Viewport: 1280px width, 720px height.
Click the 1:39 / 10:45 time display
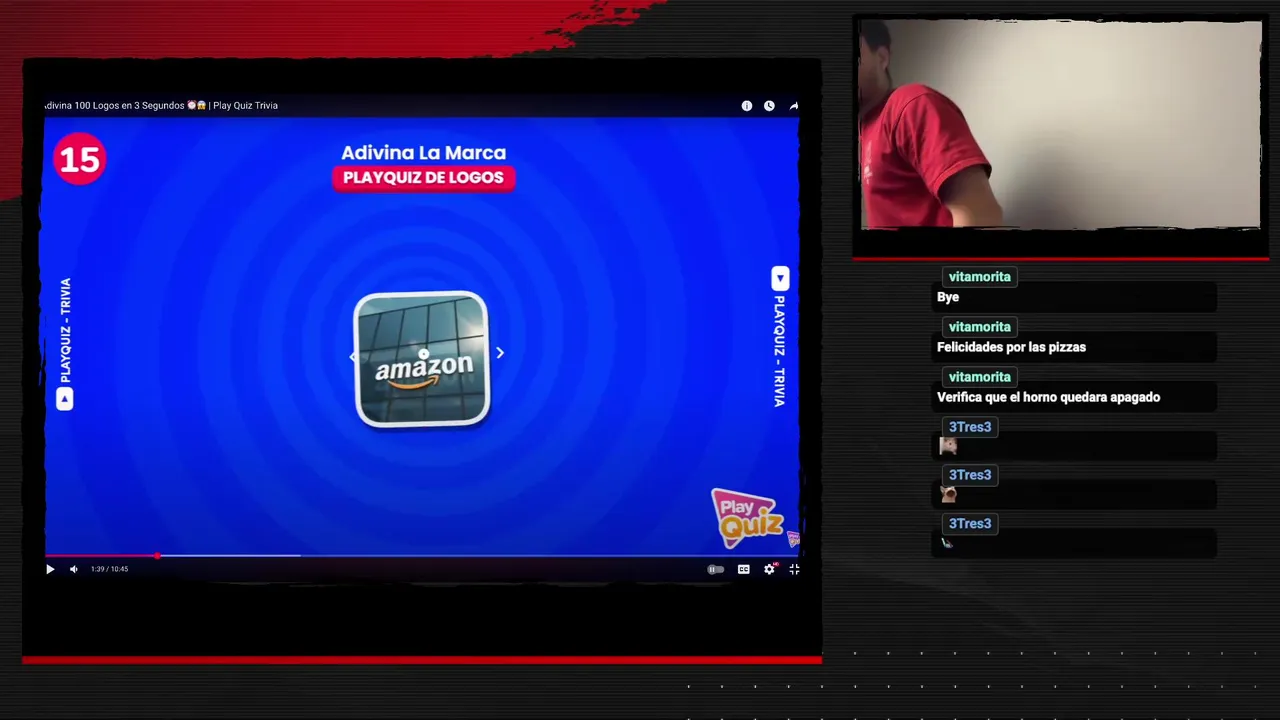(x=110, y=569)
